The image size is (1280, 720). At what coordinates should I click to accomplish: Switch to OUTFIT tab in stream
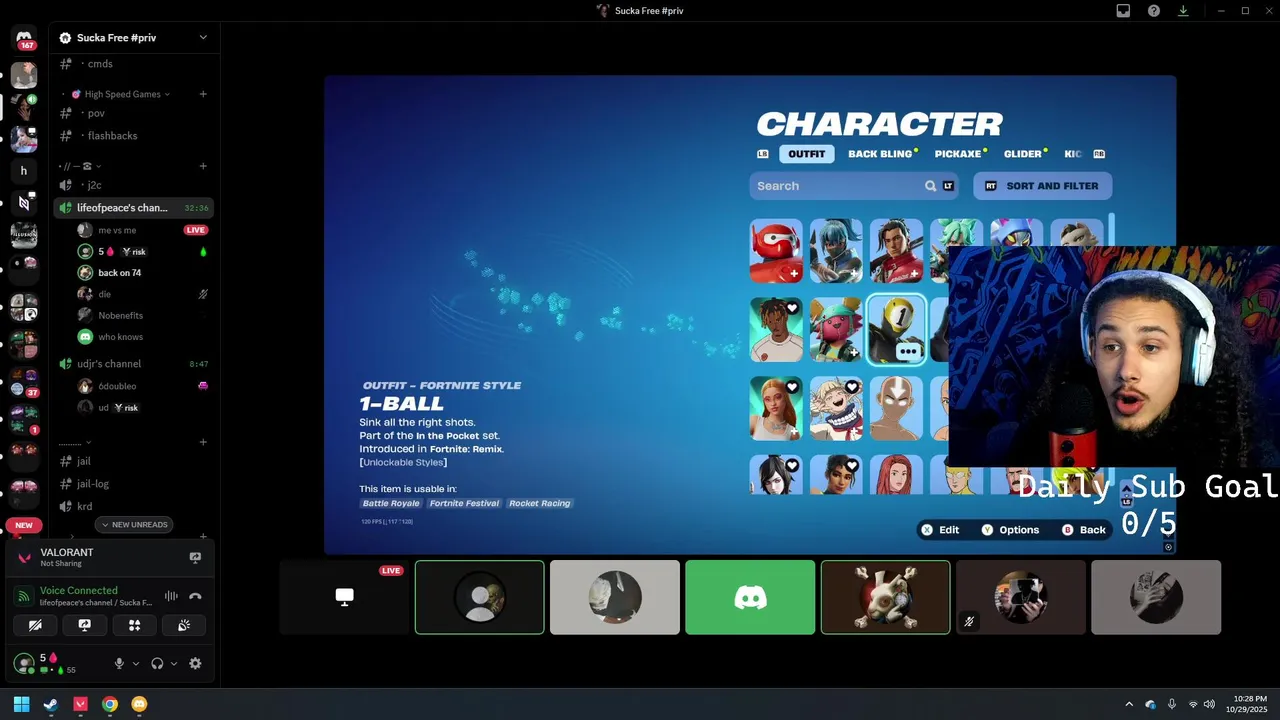(x=806, y=154)
